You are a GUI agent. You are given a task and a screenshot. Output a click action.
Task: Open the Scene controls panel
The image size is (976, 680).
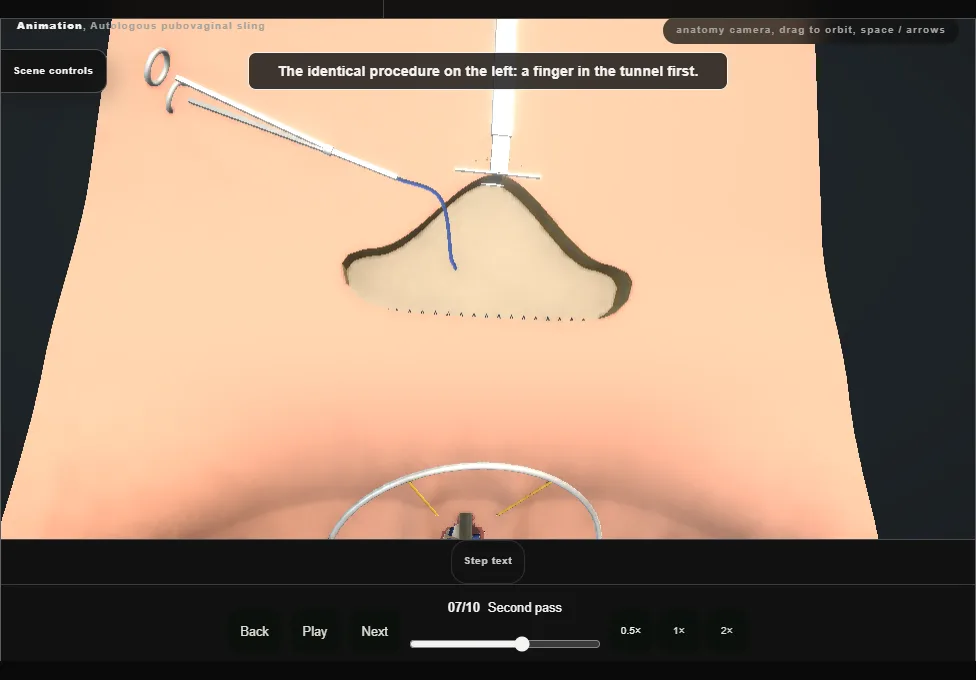click(54, 71)
